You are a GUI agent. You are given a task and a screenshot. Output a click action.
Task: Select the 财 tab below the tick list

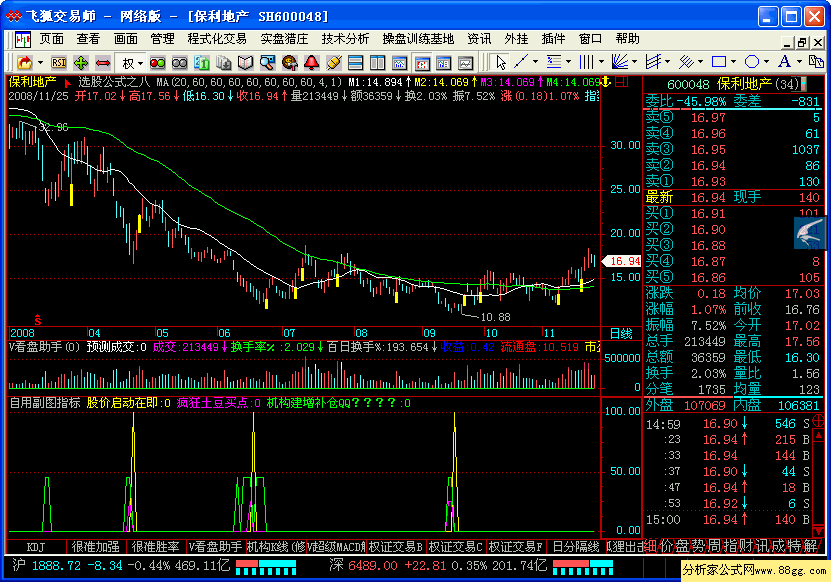coord(746,545)
